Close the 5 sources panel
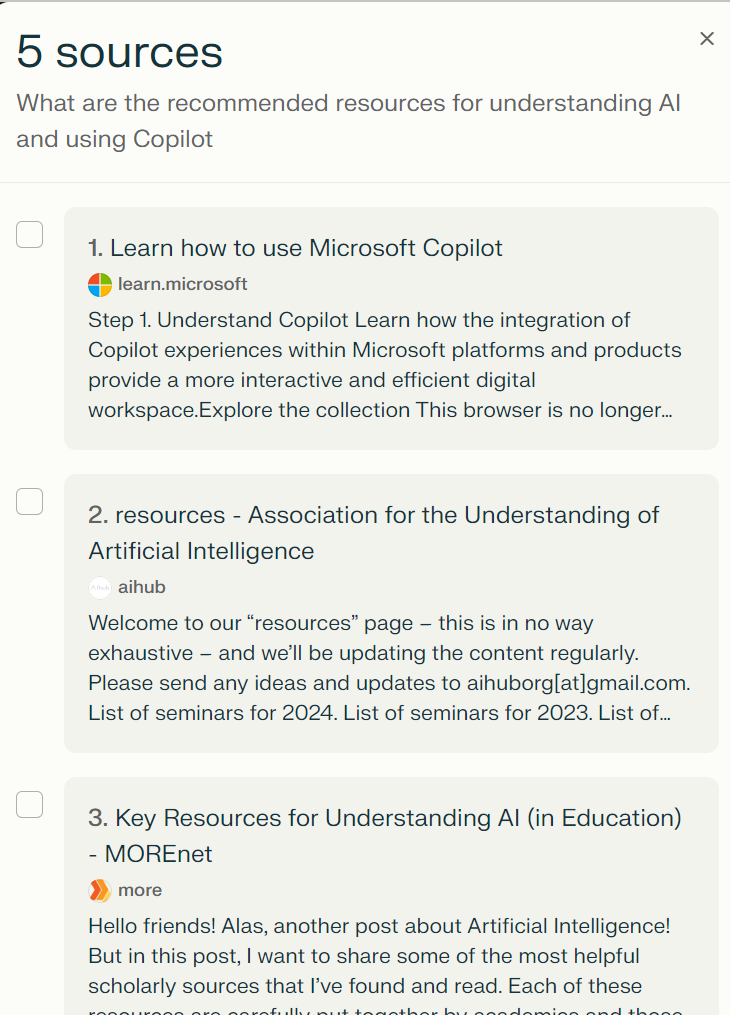Viewport: 730px width, 1015px height. [707, 39]
